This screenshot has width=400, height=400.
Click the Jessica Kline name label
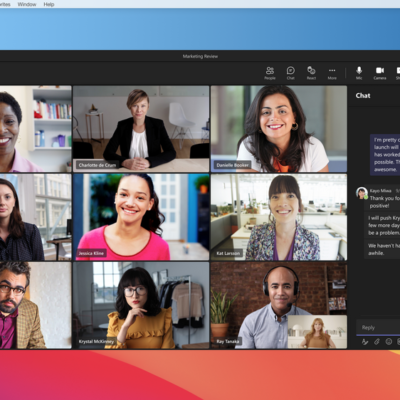tap(91, 253)
